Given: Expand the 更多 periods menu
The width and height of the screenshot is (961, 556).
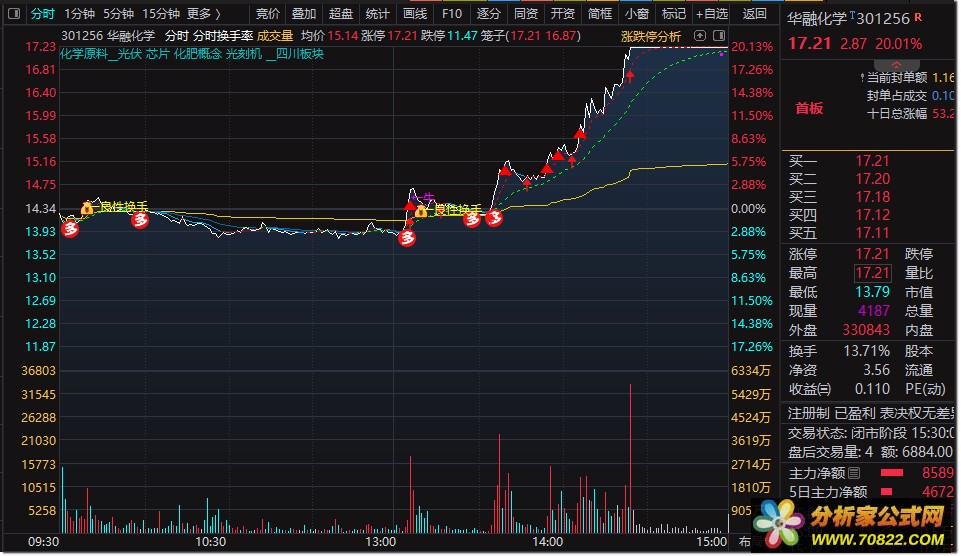Looking at the screenshot, I should click(x=203, y=13).
